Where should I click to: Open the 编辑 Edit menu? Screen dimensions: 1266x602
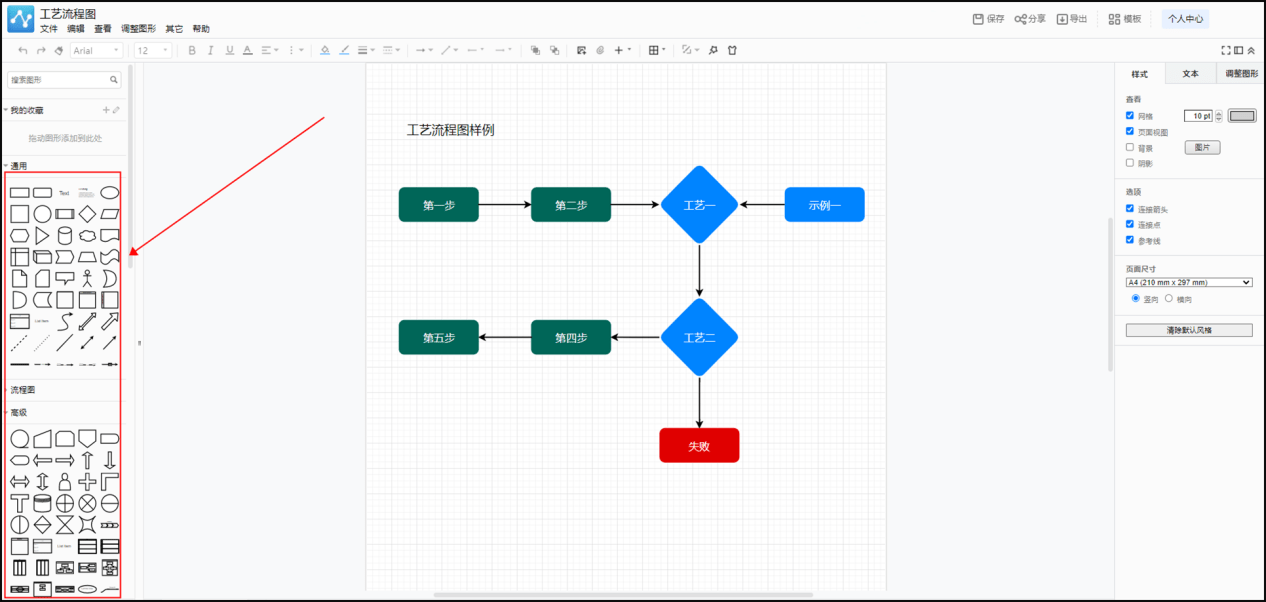76,29
